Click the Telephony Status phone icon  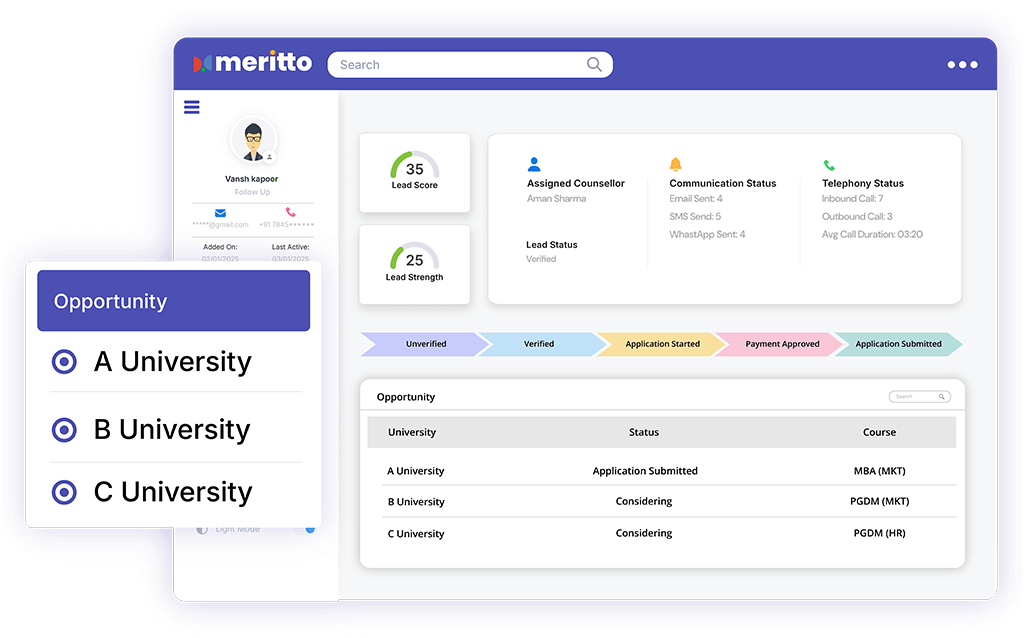[x=829, y=165]
